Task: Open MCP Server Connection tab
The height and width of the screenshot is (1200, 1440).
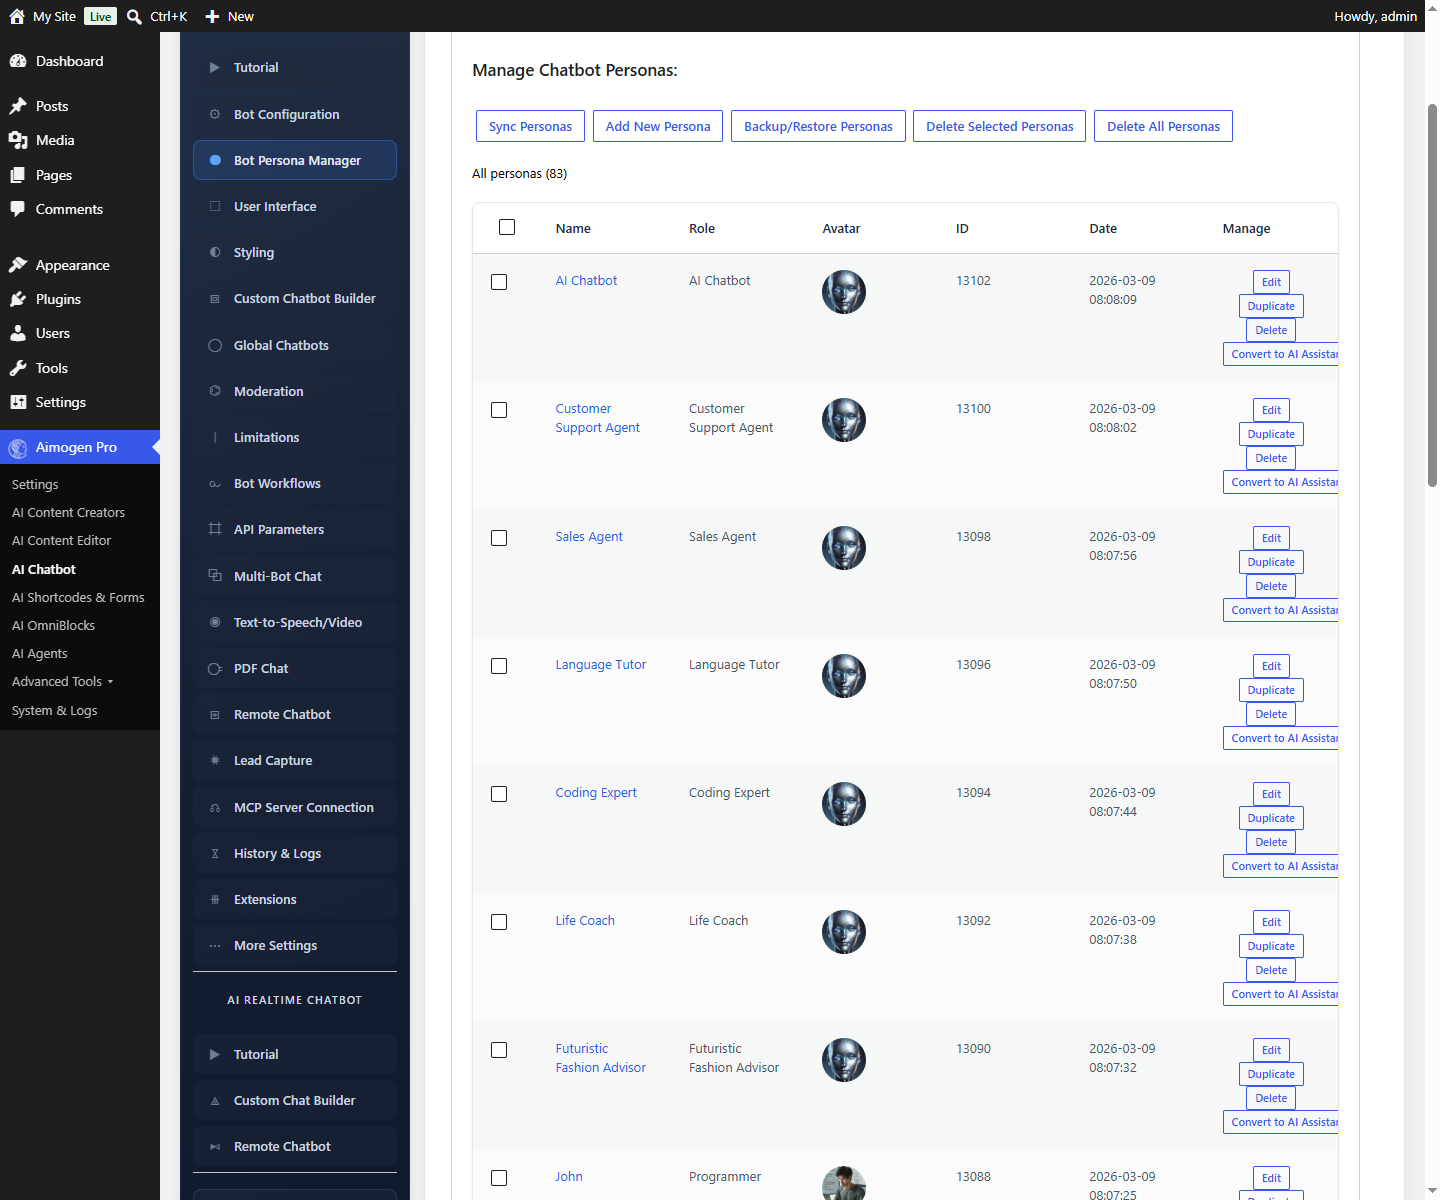Action: [x=295, y=807]
